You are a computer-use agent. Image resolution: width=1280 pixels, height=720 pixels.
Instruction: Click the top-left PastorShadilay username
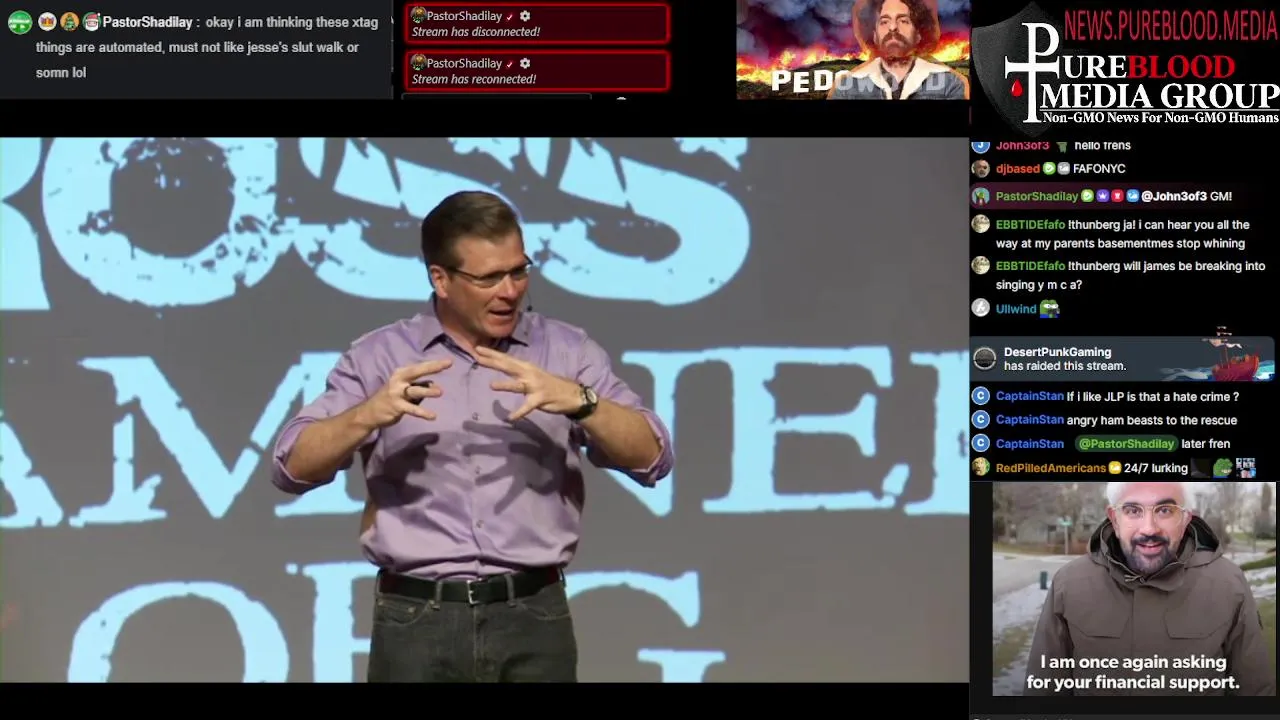point(147,22)
